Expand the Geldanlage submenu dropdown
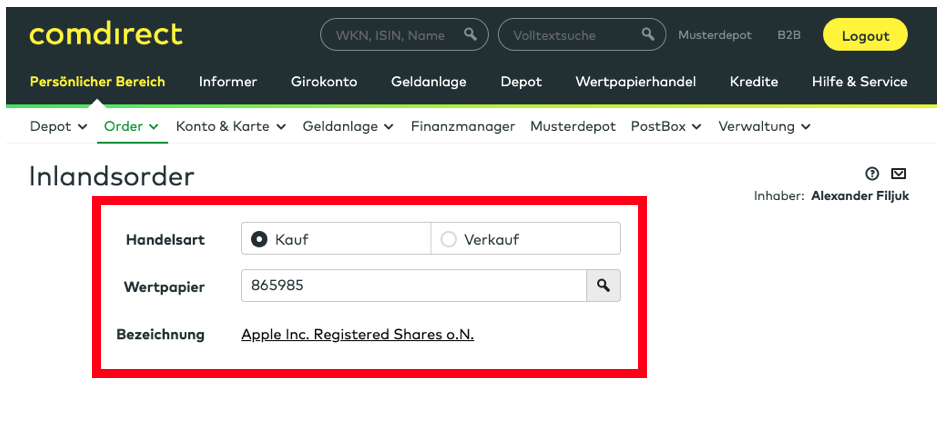The width and height of the screenshot is (948, 436). [348, 126]
